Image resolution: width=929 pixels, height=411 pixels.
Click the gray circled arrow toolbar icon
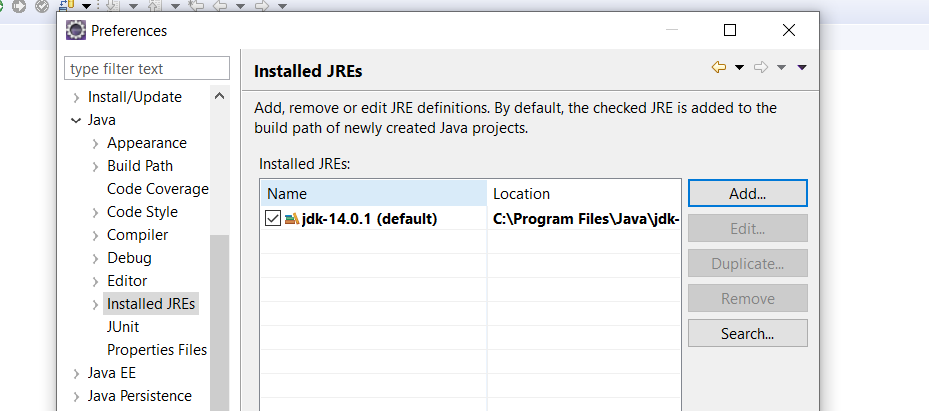(19, 6)
